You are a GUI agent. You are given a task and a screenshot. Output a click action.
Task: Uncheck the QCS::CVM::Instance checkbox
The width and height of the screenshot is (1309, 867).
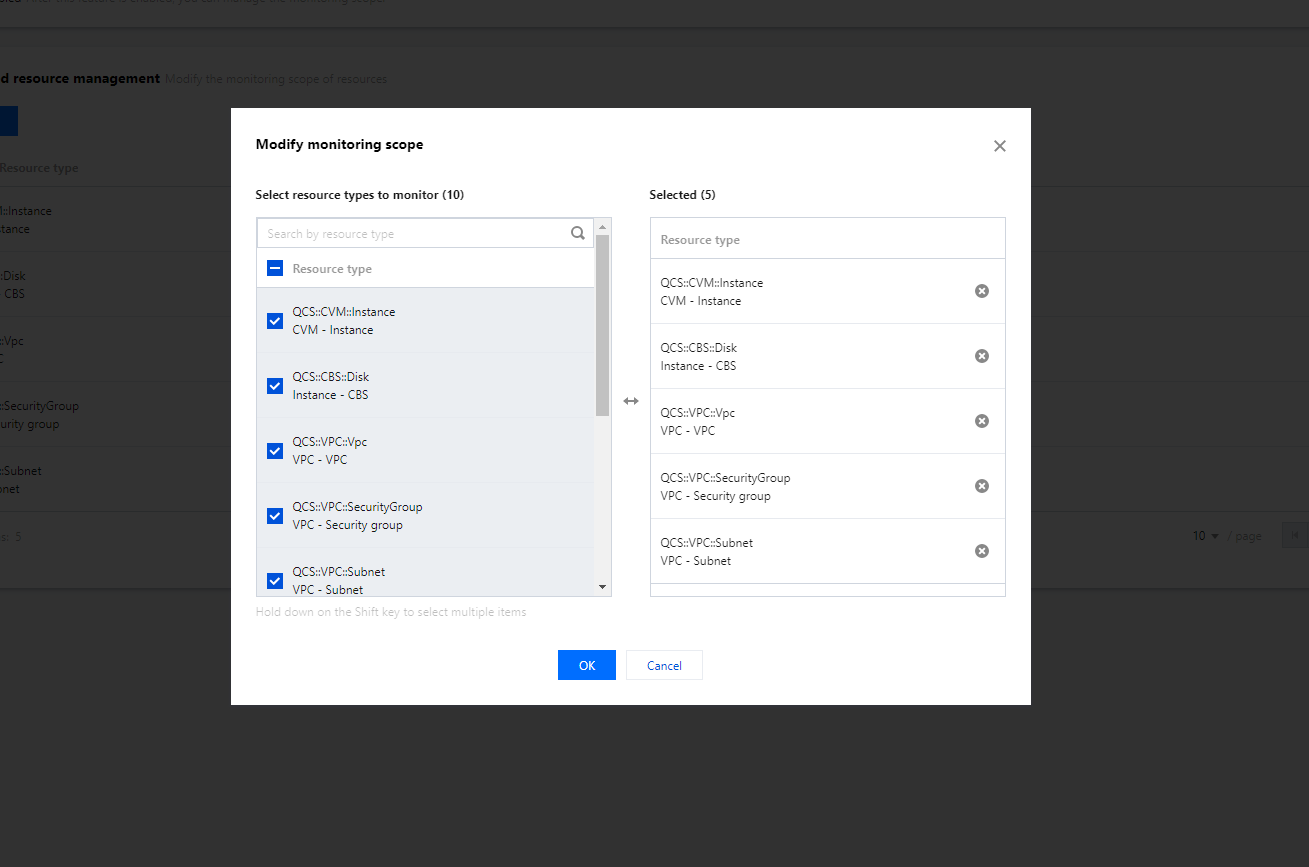click(x=275, y=321)
